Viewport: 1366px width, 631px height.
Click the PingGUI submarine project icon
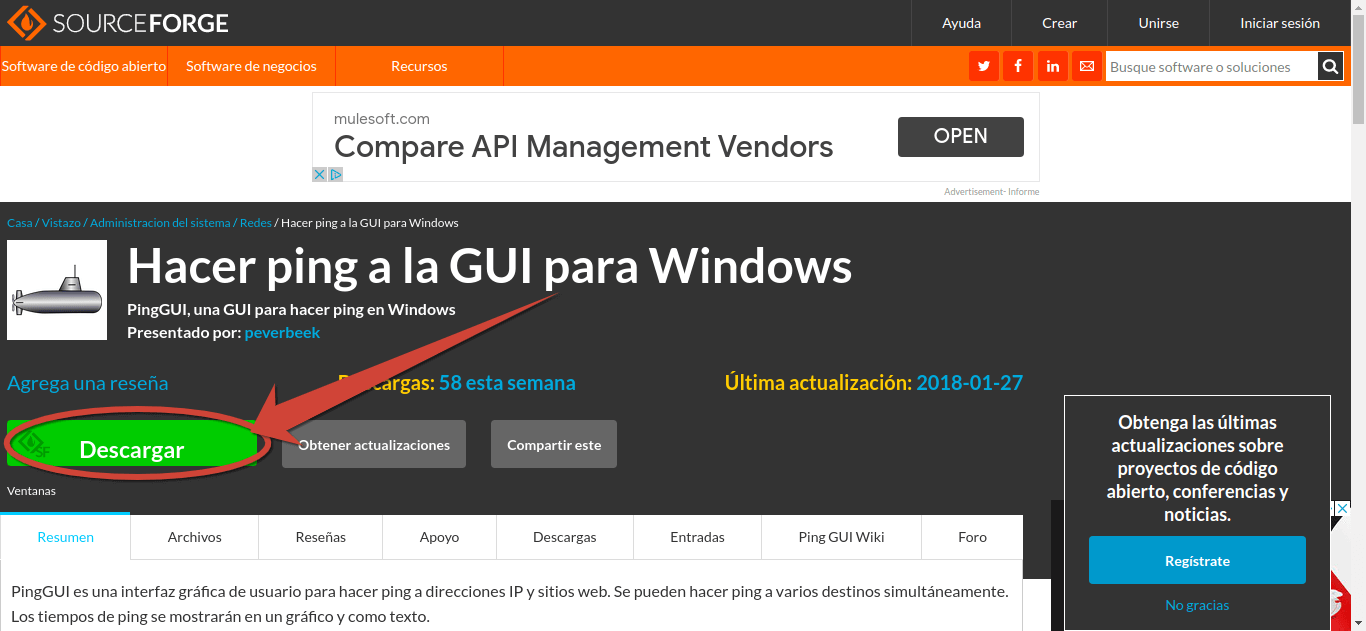click(56, 290)
